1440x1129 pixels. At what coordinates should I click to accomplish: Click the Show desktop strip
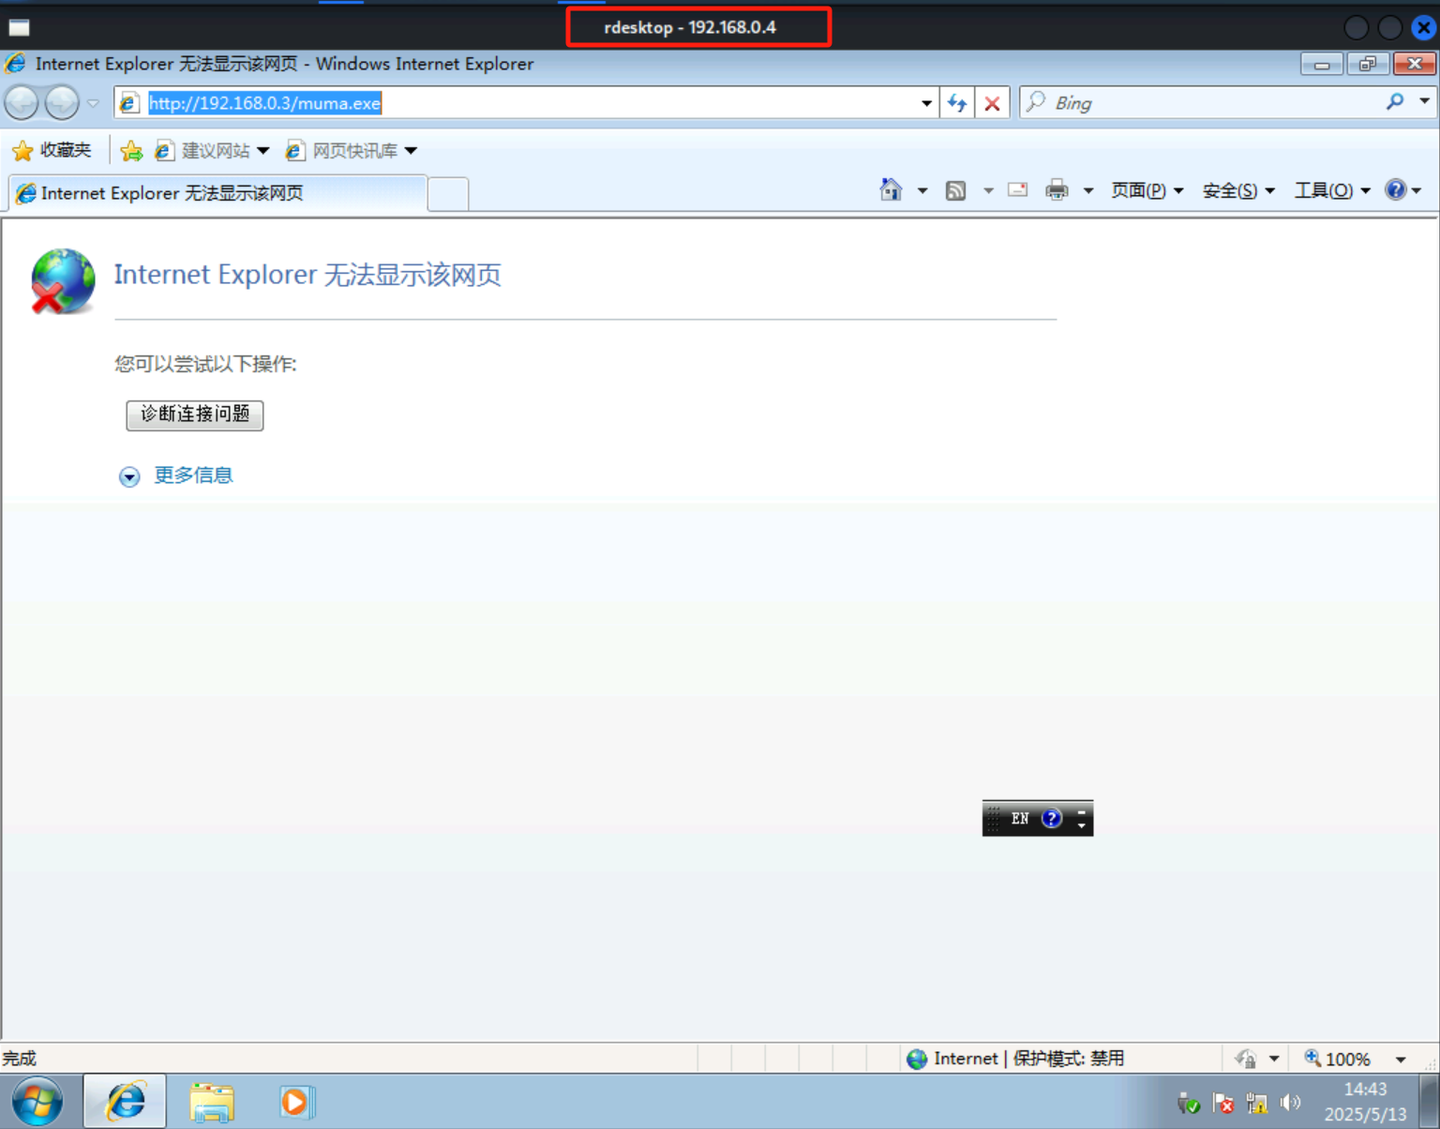click(x=1431, y=1102)
